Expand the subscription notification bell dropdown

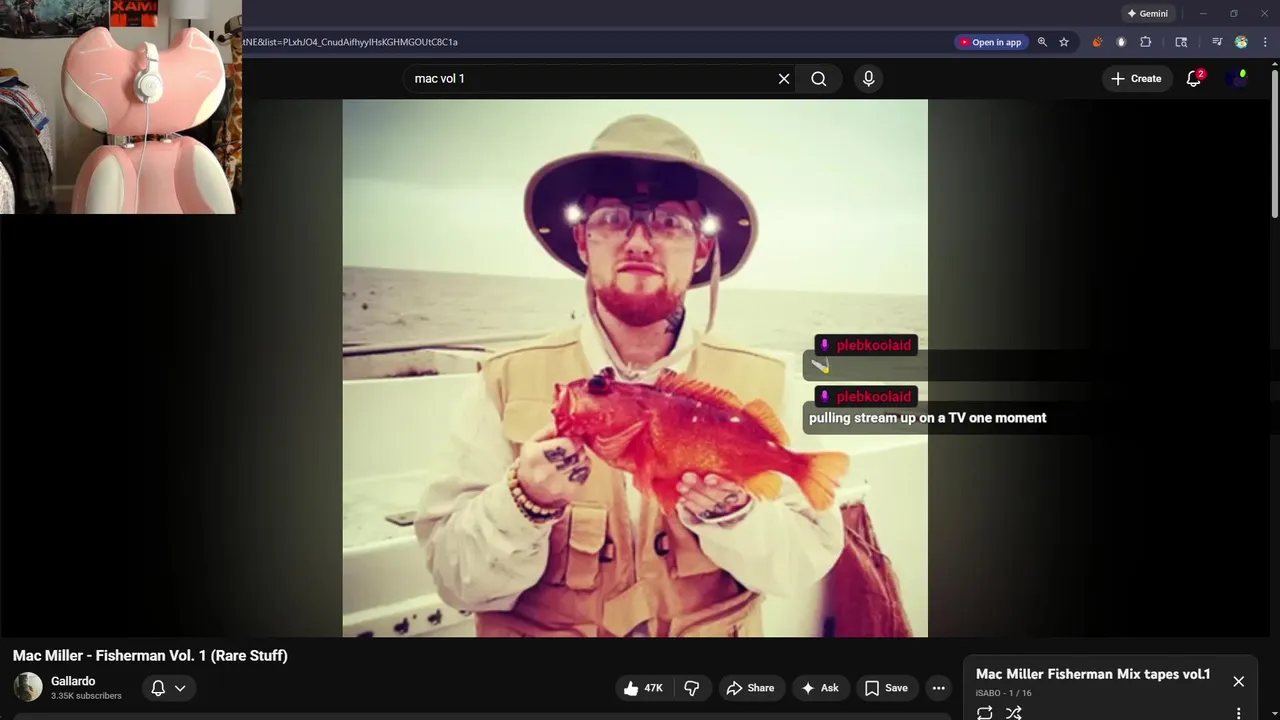click(x=168, y=688)
